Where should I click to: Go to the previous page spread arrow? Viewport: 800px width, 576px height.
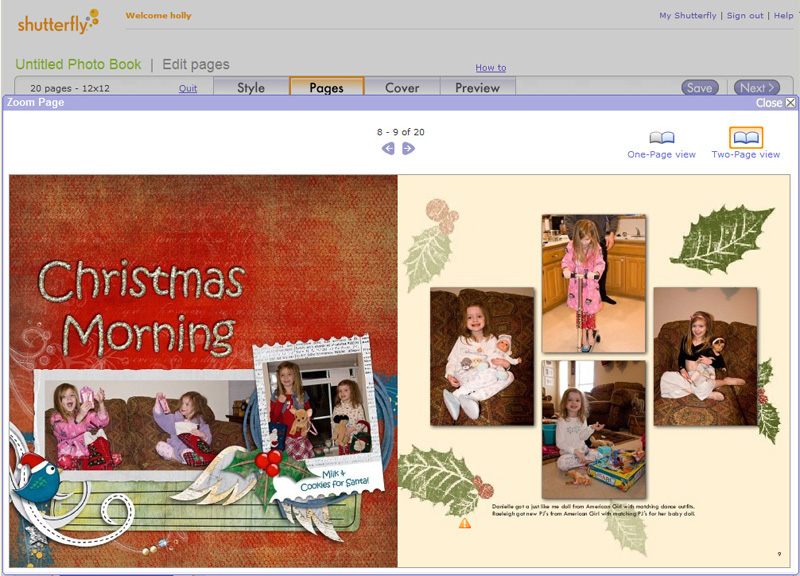[388, 149]
